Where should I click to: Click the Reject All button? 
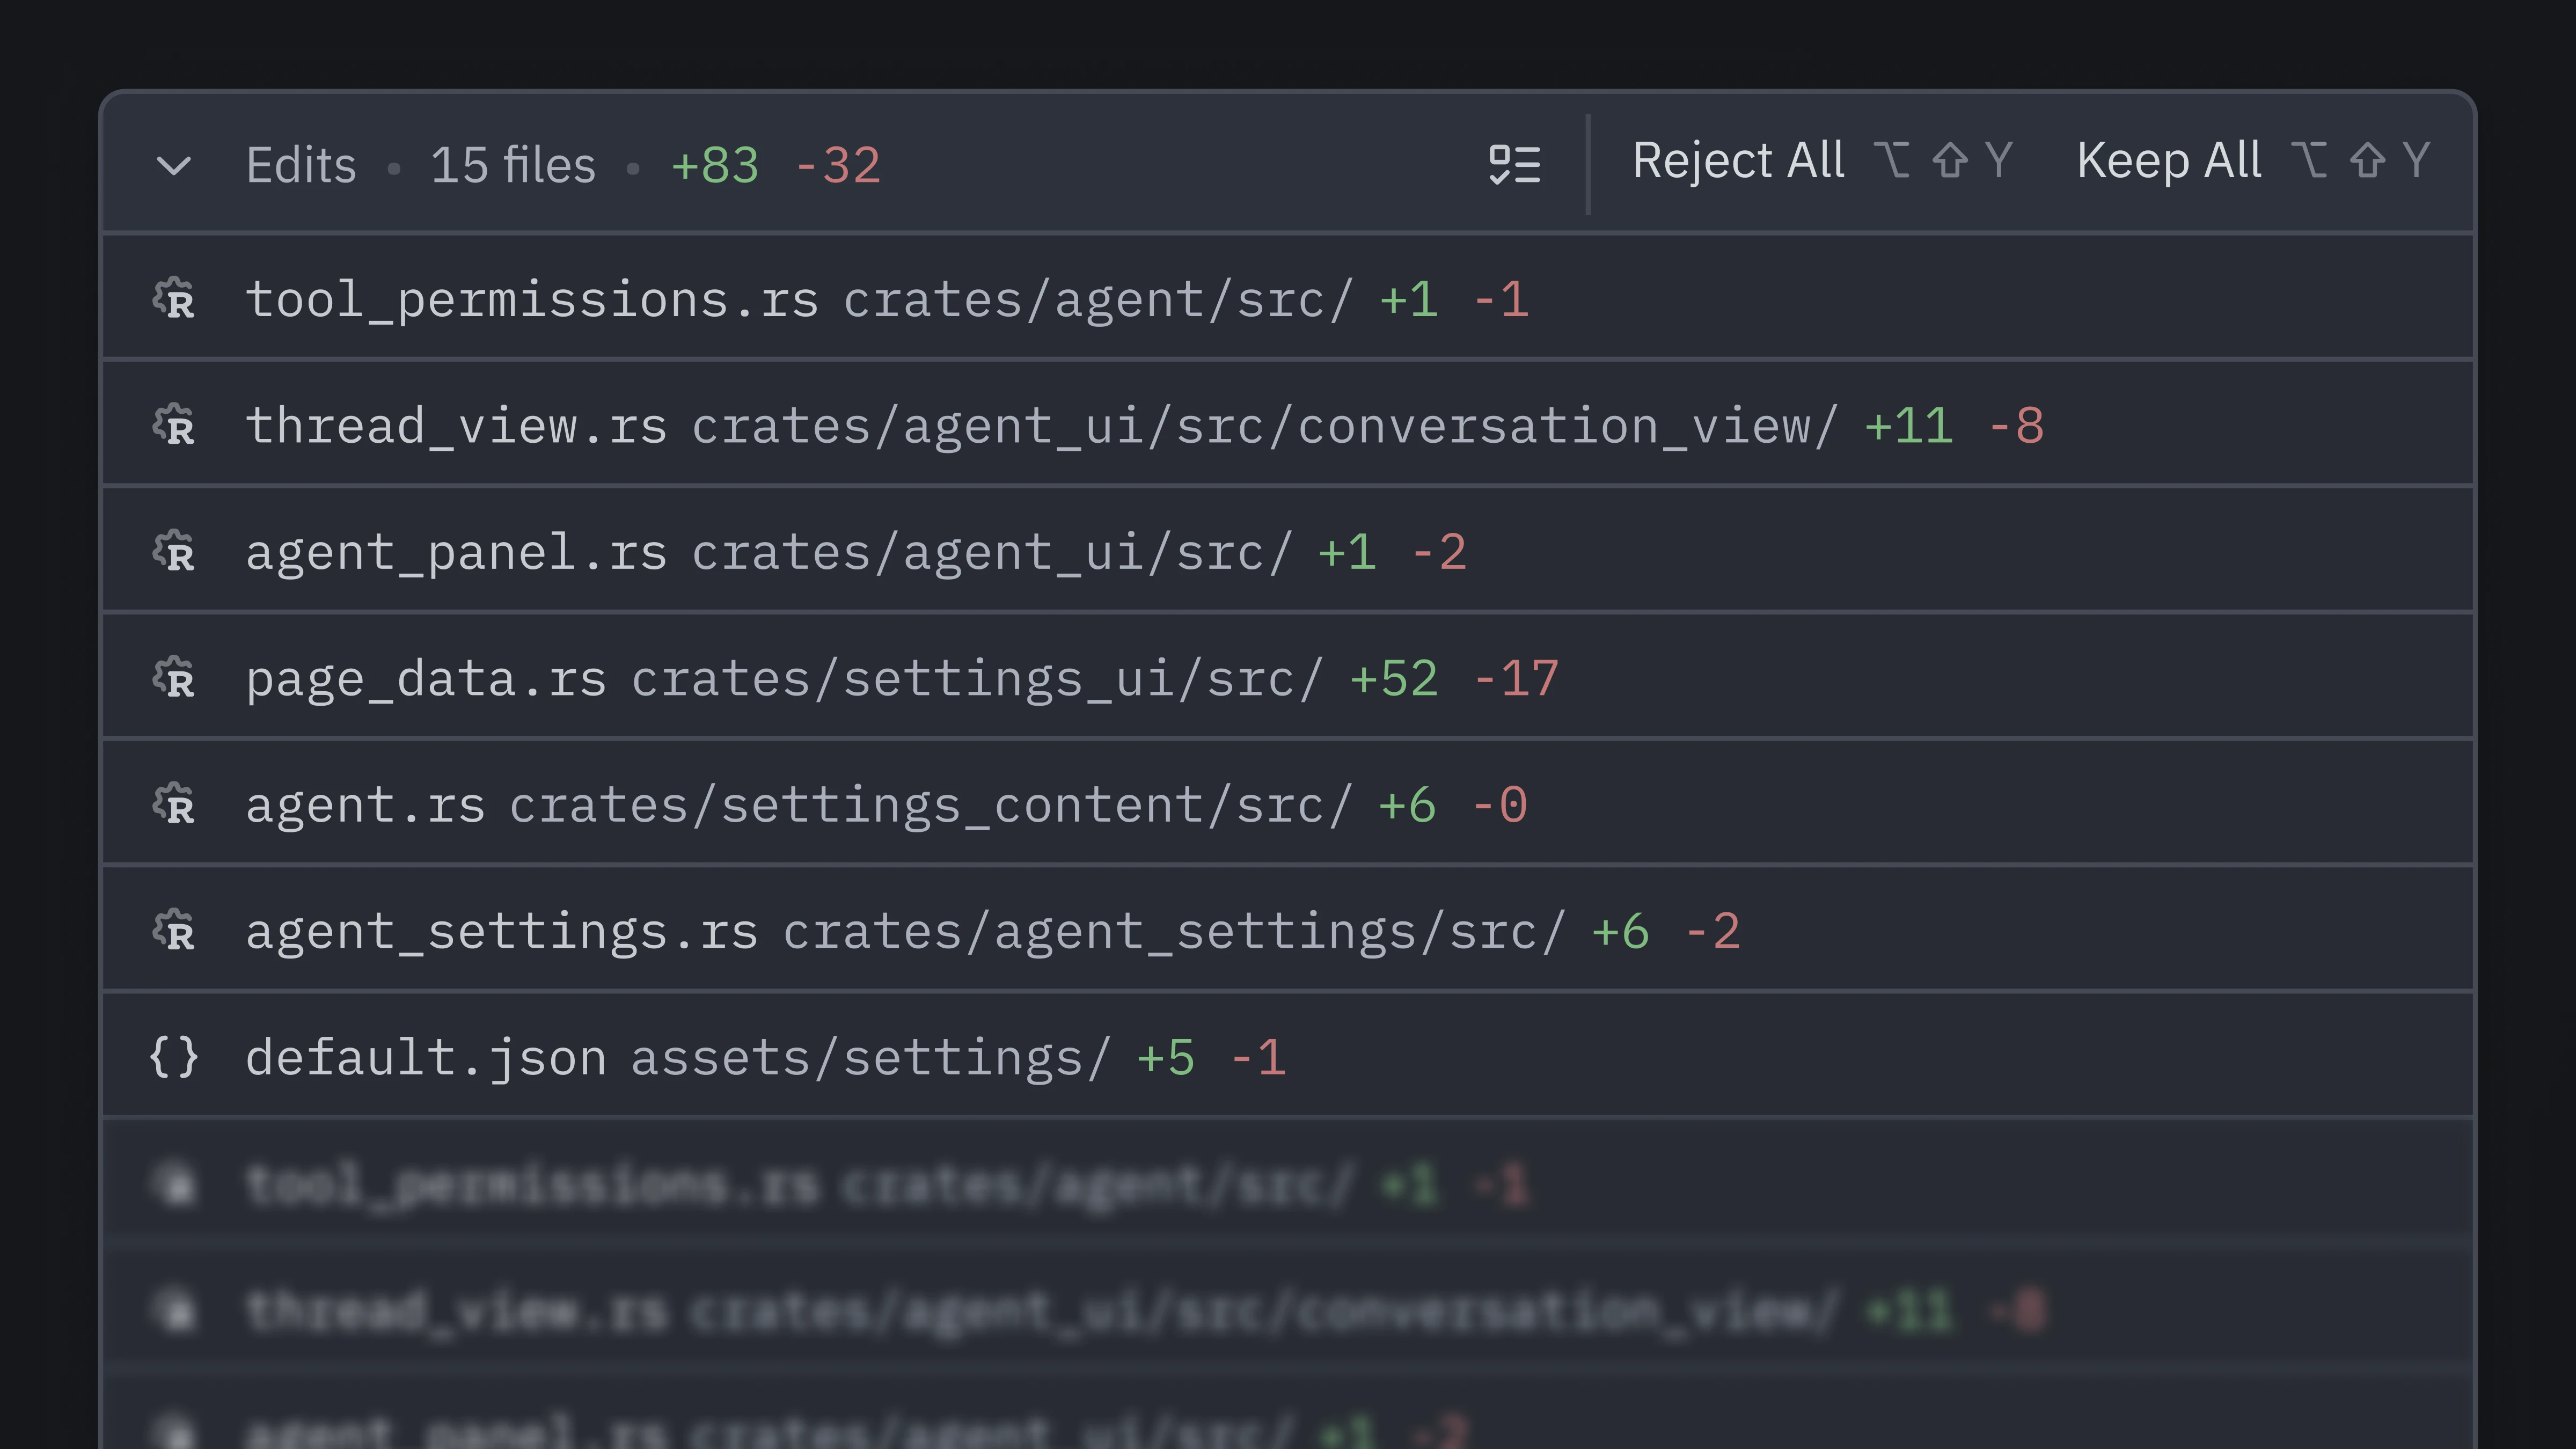(1738, 161)
